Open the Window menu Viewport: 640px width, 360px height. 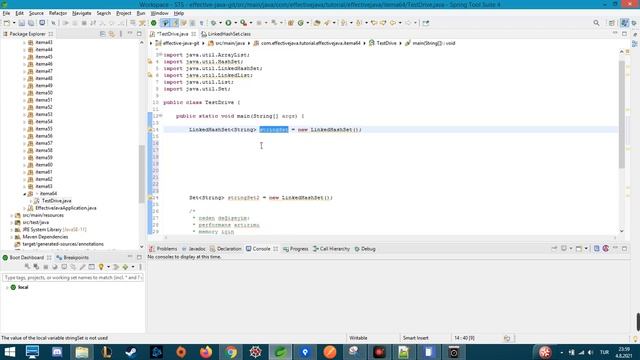pos(159,13)
